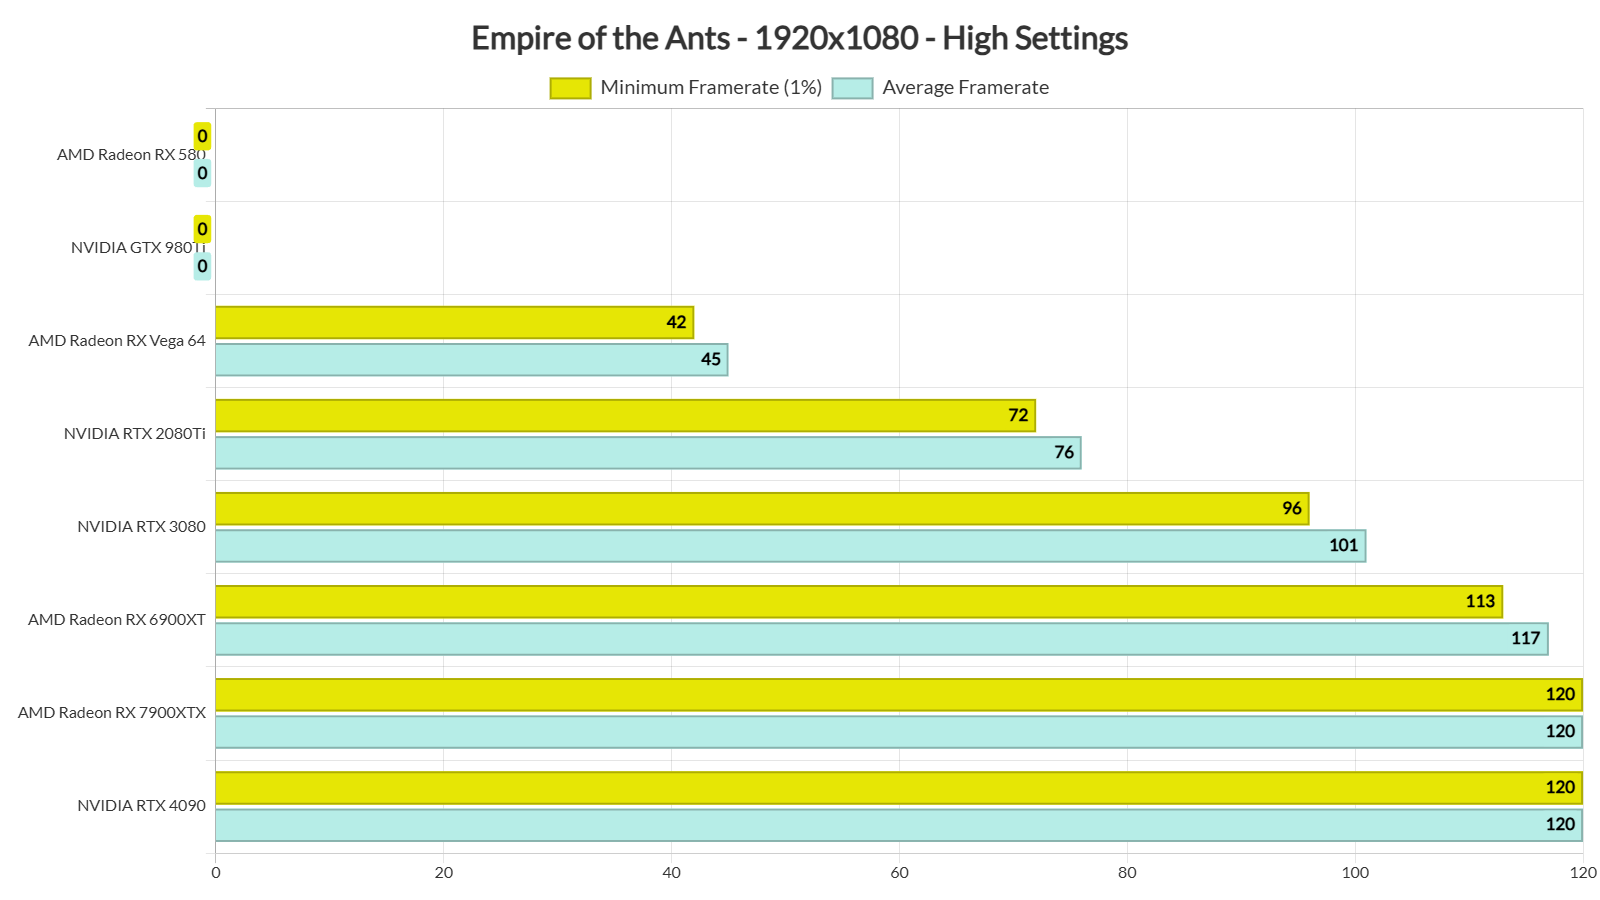
Task: Click the "Empire of the Ants" chart title
Action: point(799,38)
